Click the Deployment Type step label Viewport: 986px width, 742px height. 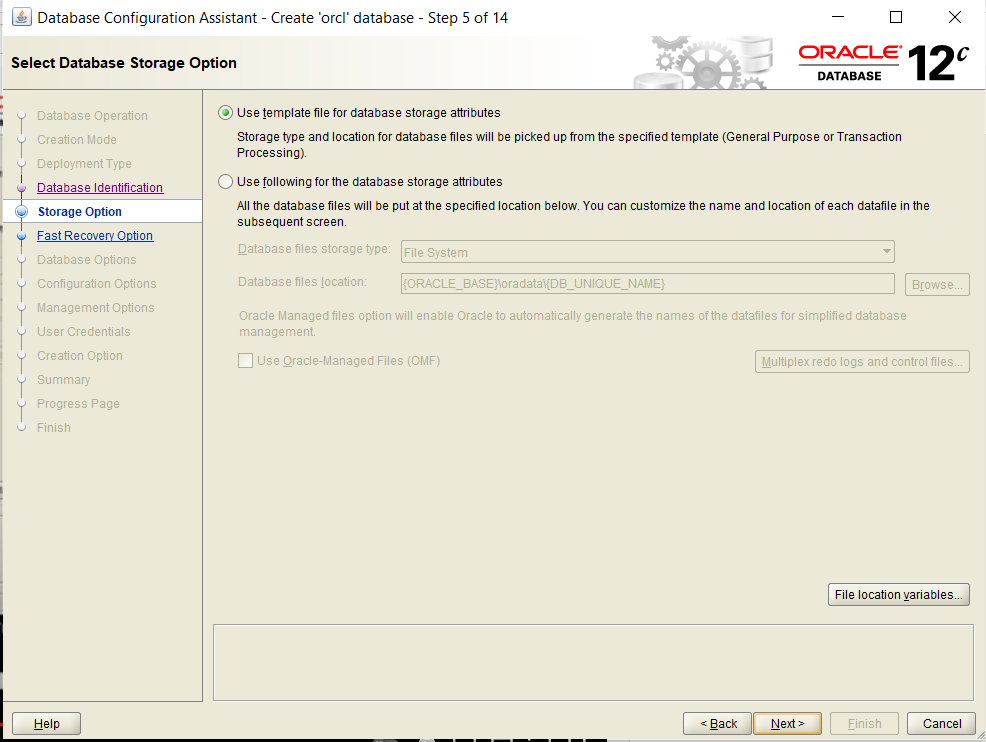pos(84,163)
